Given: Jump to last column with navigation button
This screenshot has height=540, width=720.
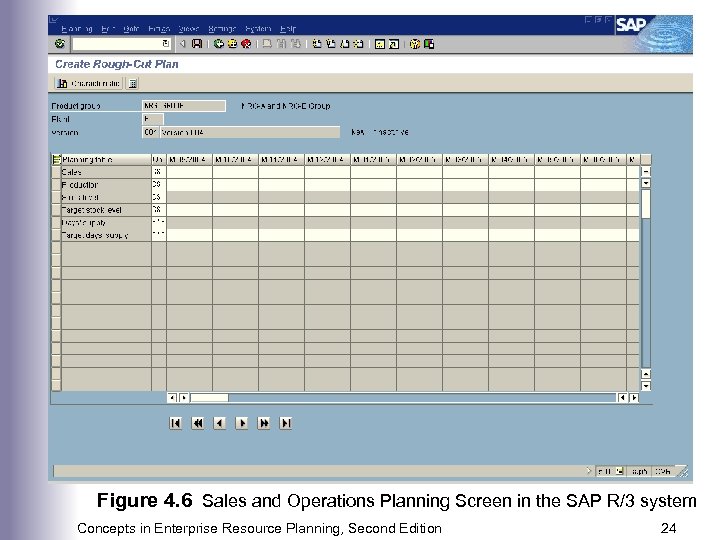Looking at the screenshot, I should pos(286,423).
